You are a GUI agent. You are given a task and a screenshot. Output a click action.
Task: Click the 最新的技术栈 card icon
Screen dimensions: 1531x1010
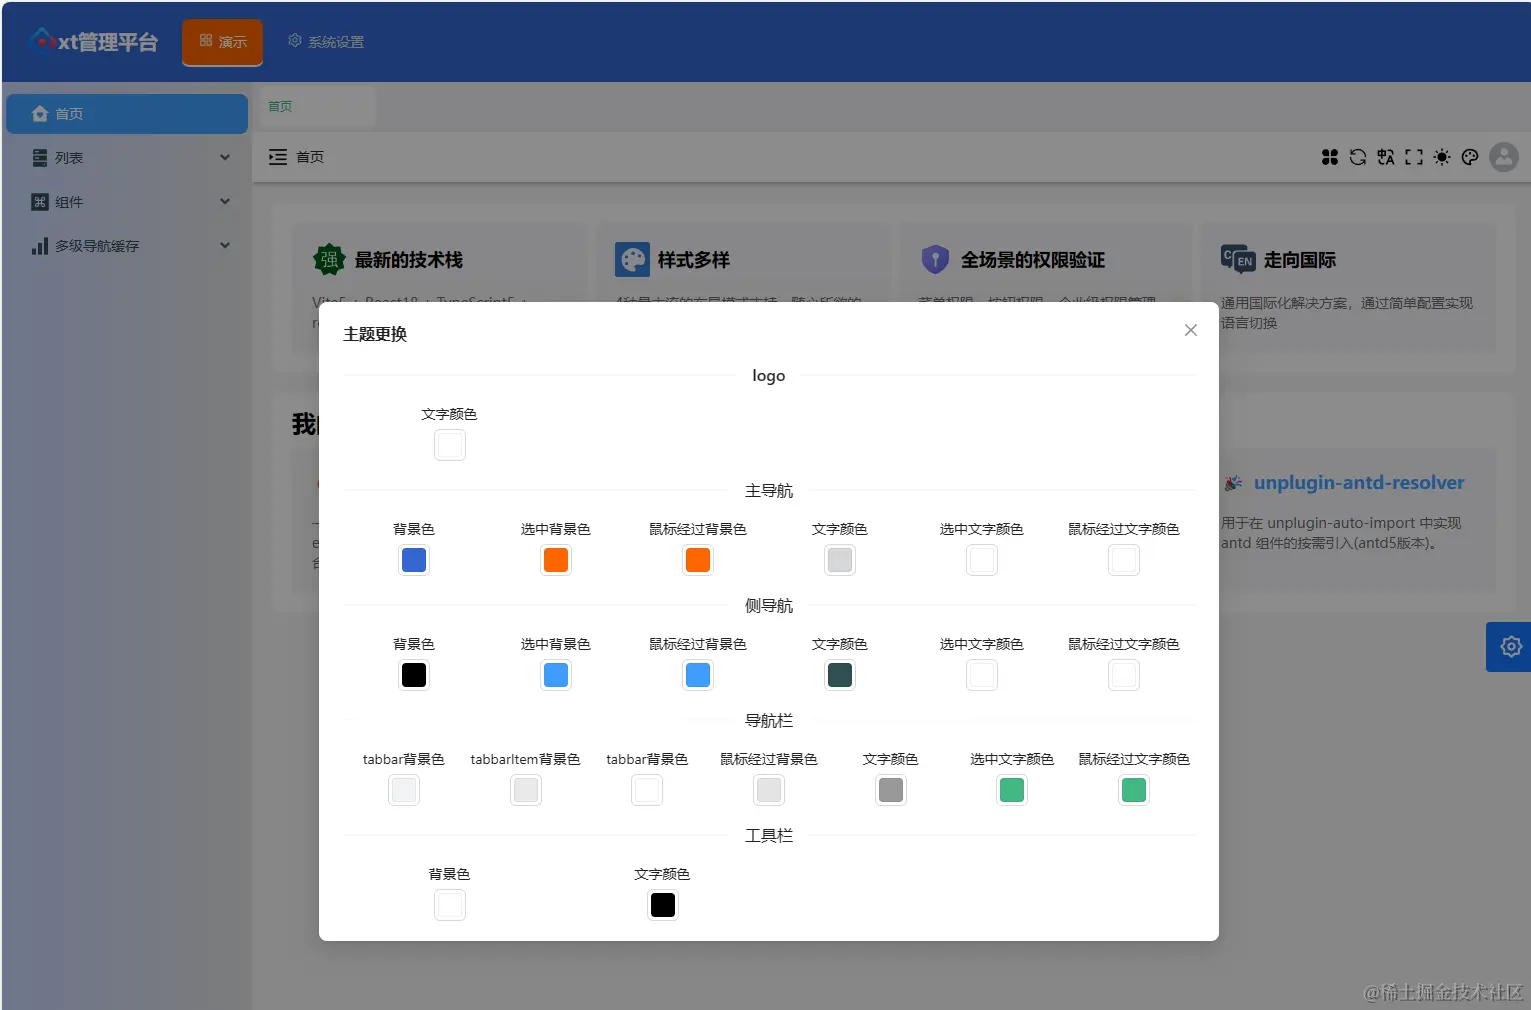[x=329, y=260]
